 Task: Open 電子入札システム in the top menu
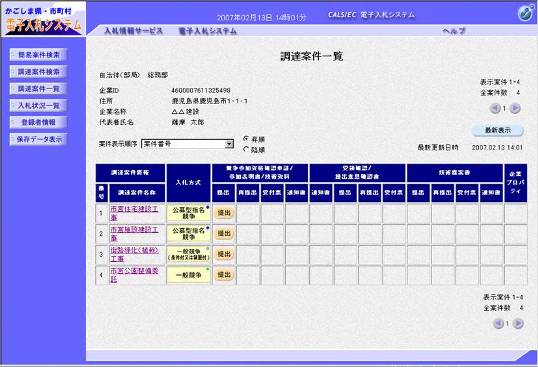[x=208, y=31]
